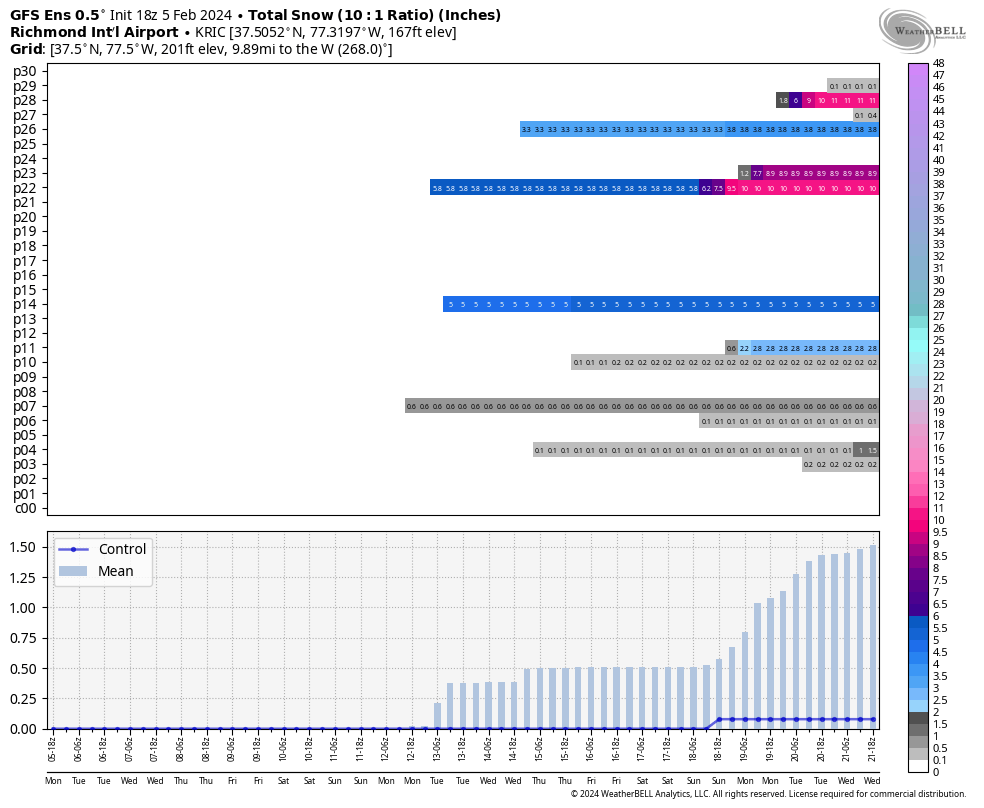Click the '7.7' cell in the p23 row
This screenshot has width=984, height=808.
pos(757,173)
